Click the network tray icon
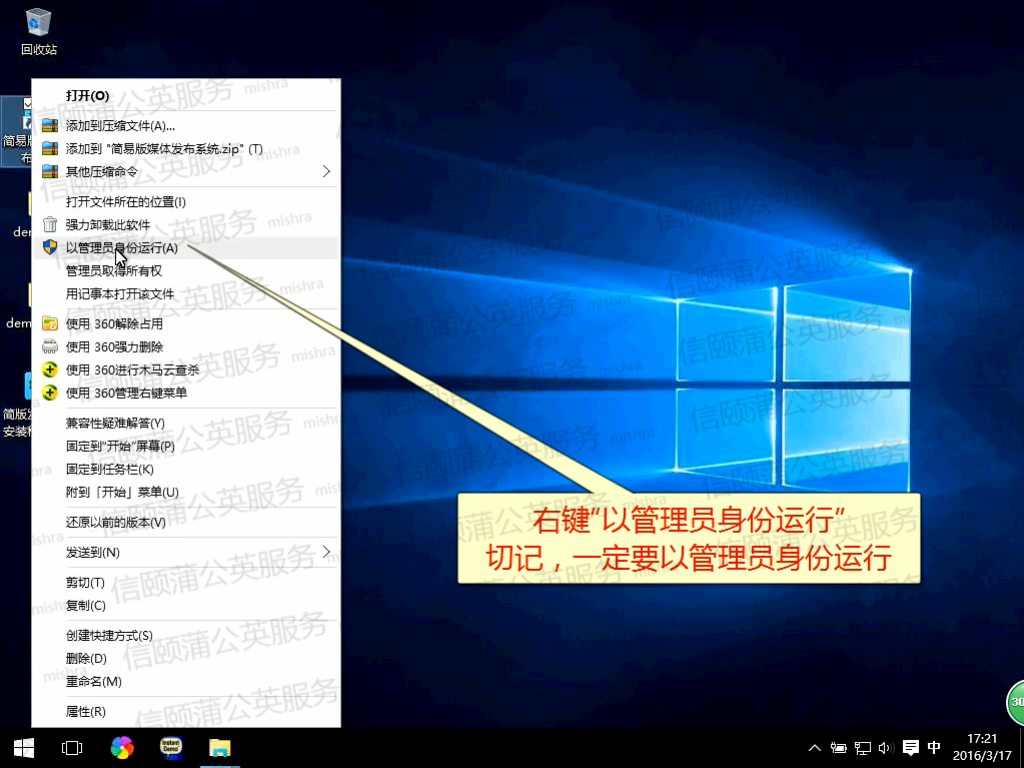The image size is (1024, 768). tap(862, 748)
